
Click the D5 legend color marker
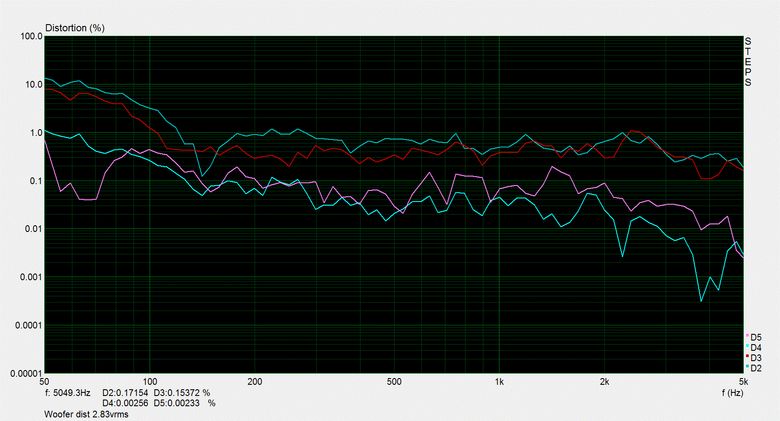pyautogui.click(x=748, y=336)
